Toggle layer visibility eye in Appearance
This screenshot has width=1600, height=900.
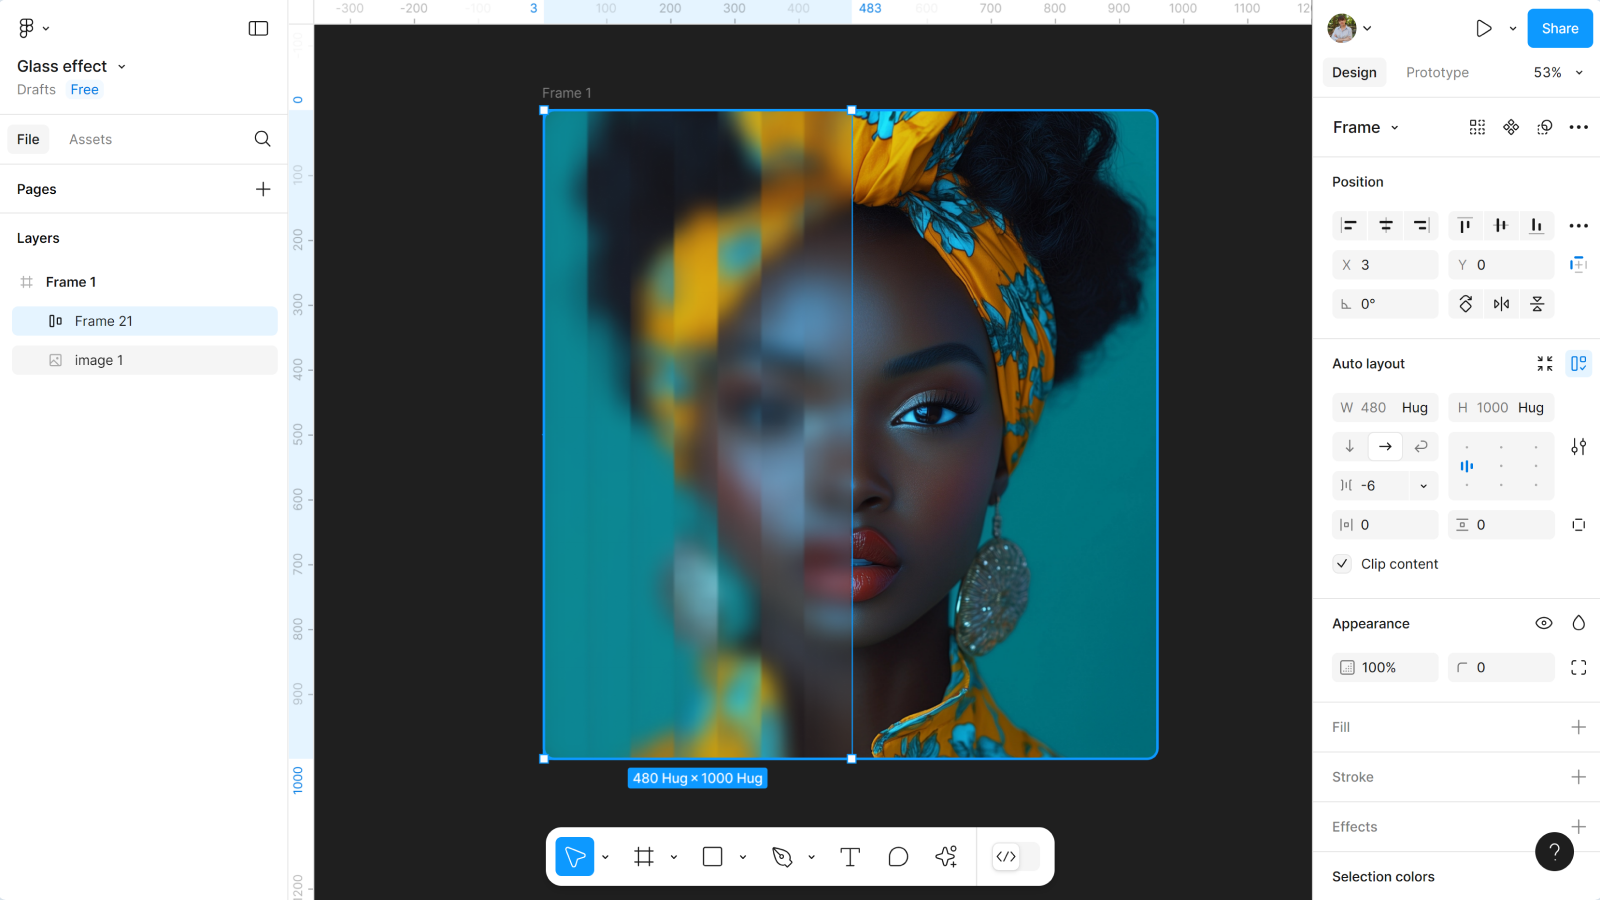(x=1544, y=623)
